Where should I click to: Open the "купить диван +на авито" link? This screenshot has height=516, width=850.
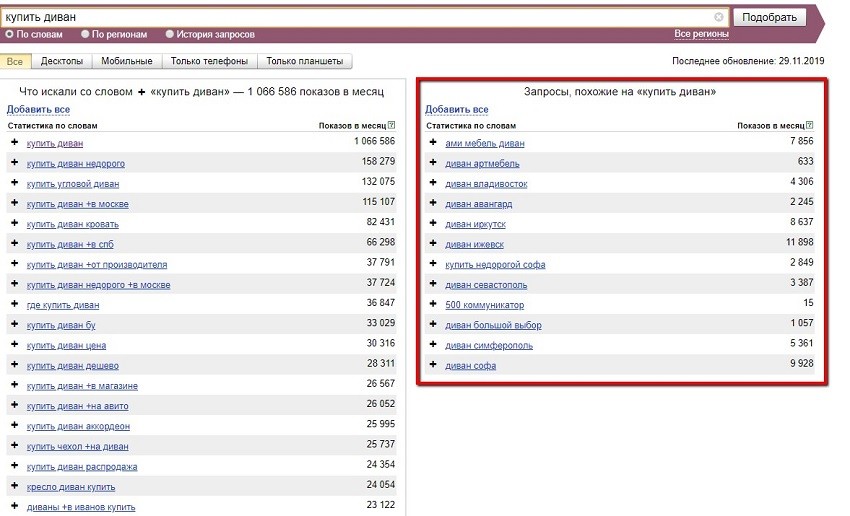78,406
